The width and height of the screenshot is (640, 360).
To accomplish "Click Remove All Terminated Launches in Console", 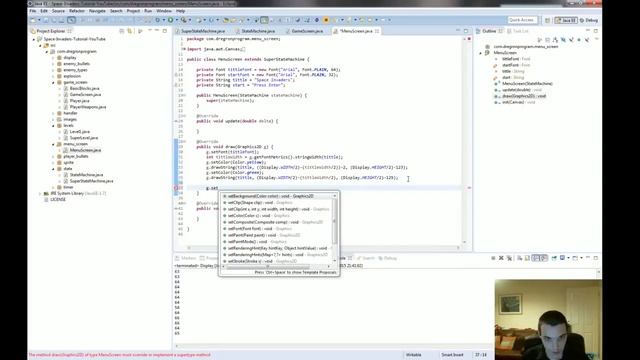I will coord(509,258).
